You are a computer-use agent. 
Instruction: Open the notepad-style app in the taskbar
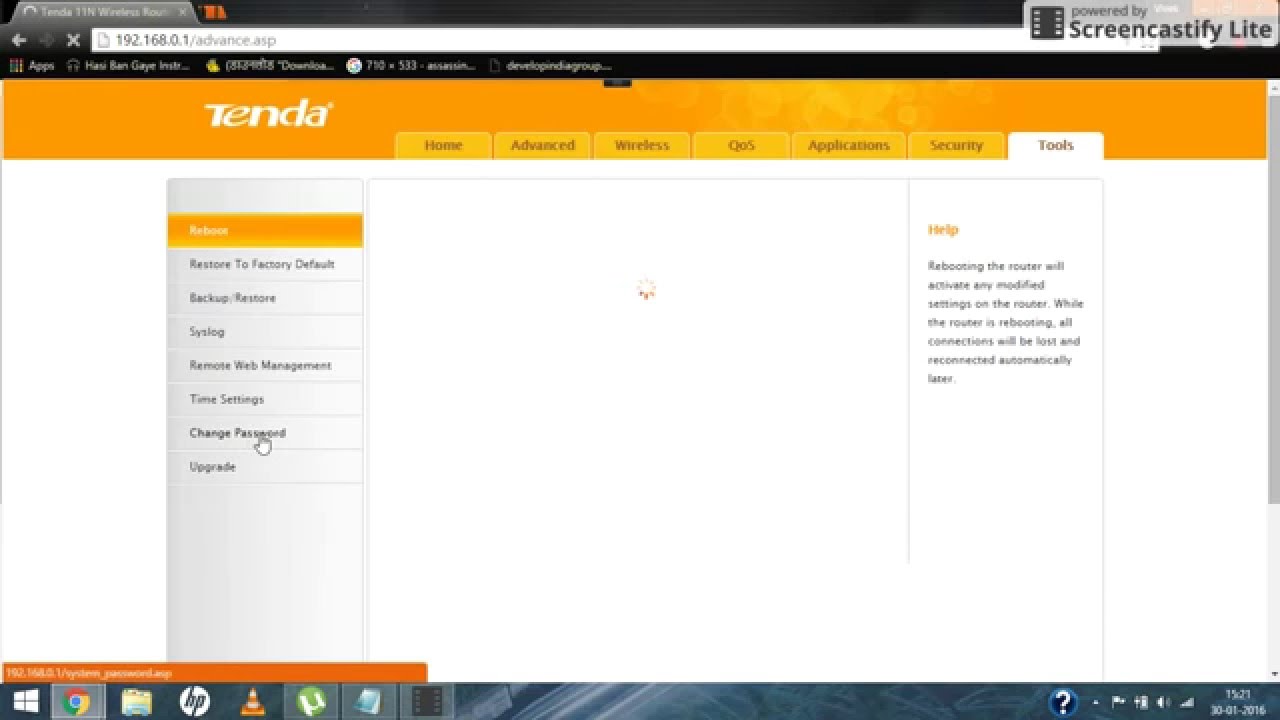(x=369, y=702)
